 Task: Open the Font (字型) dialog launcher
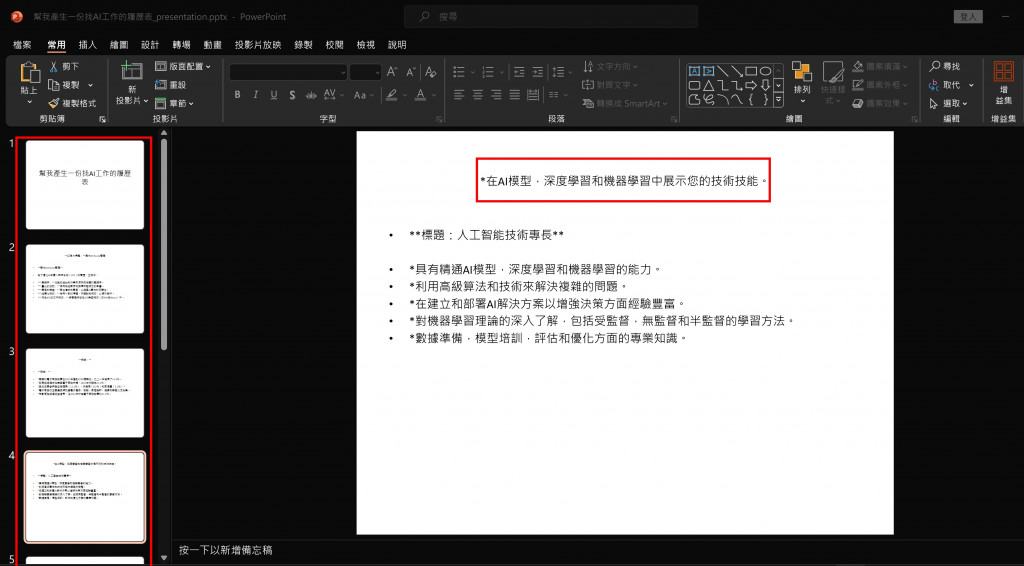pos(439,119)
